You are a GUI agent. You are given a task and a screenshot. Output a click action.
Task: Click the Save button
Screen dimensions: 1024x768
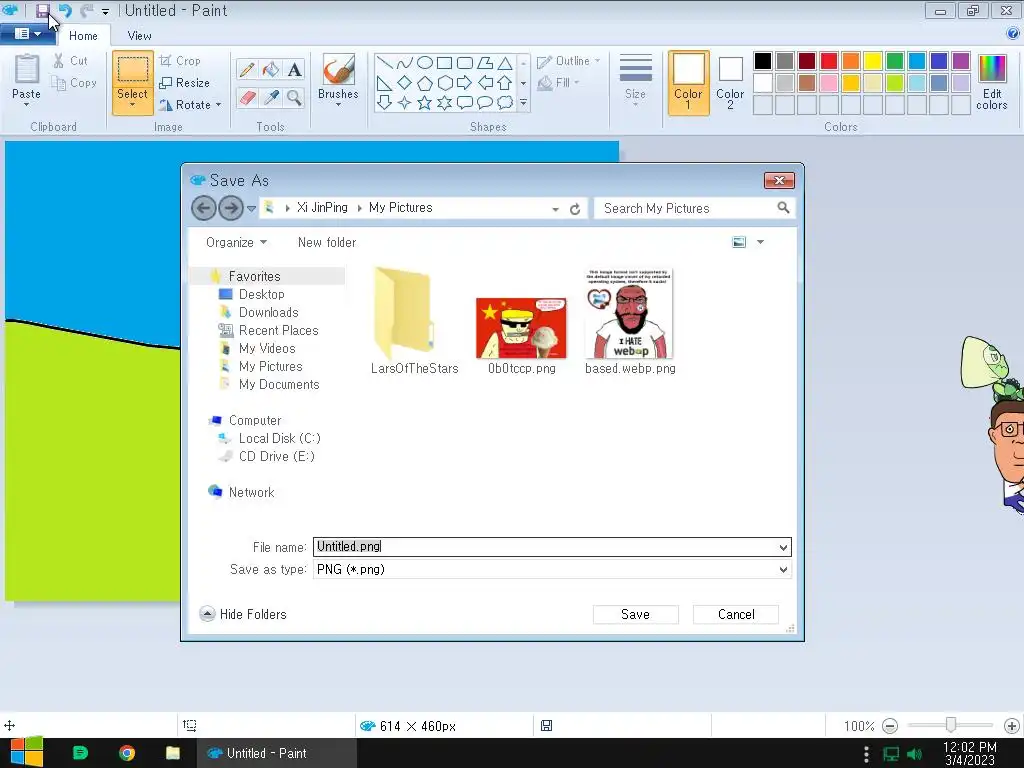click(635, 615)
